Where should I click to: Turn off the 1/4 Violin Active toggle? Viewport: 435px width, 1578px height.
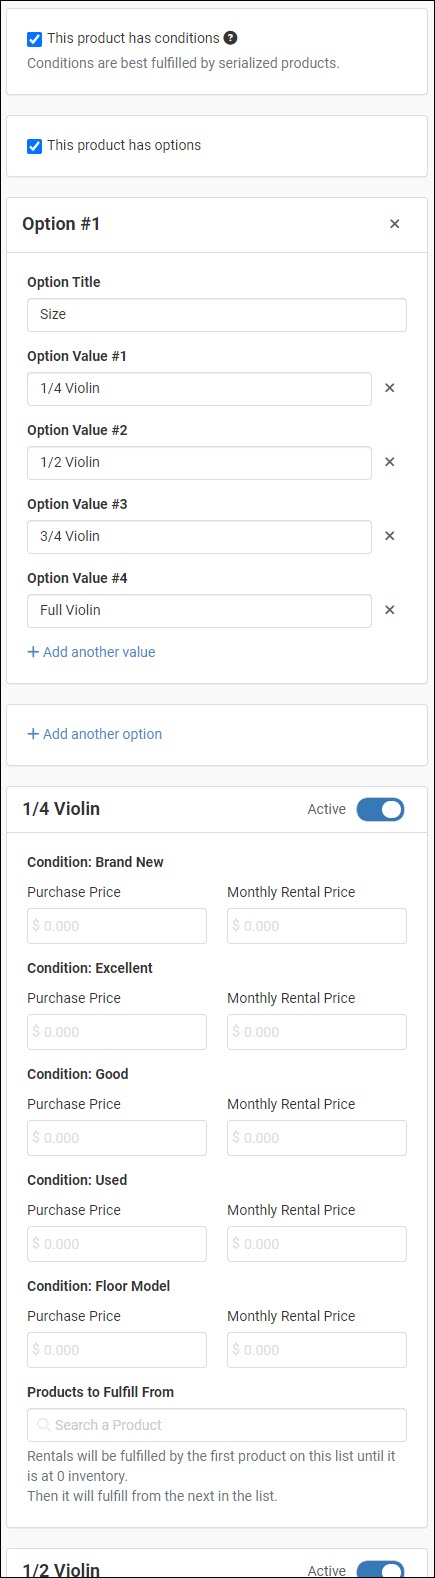pyautogui.click(x=380, y=809)
